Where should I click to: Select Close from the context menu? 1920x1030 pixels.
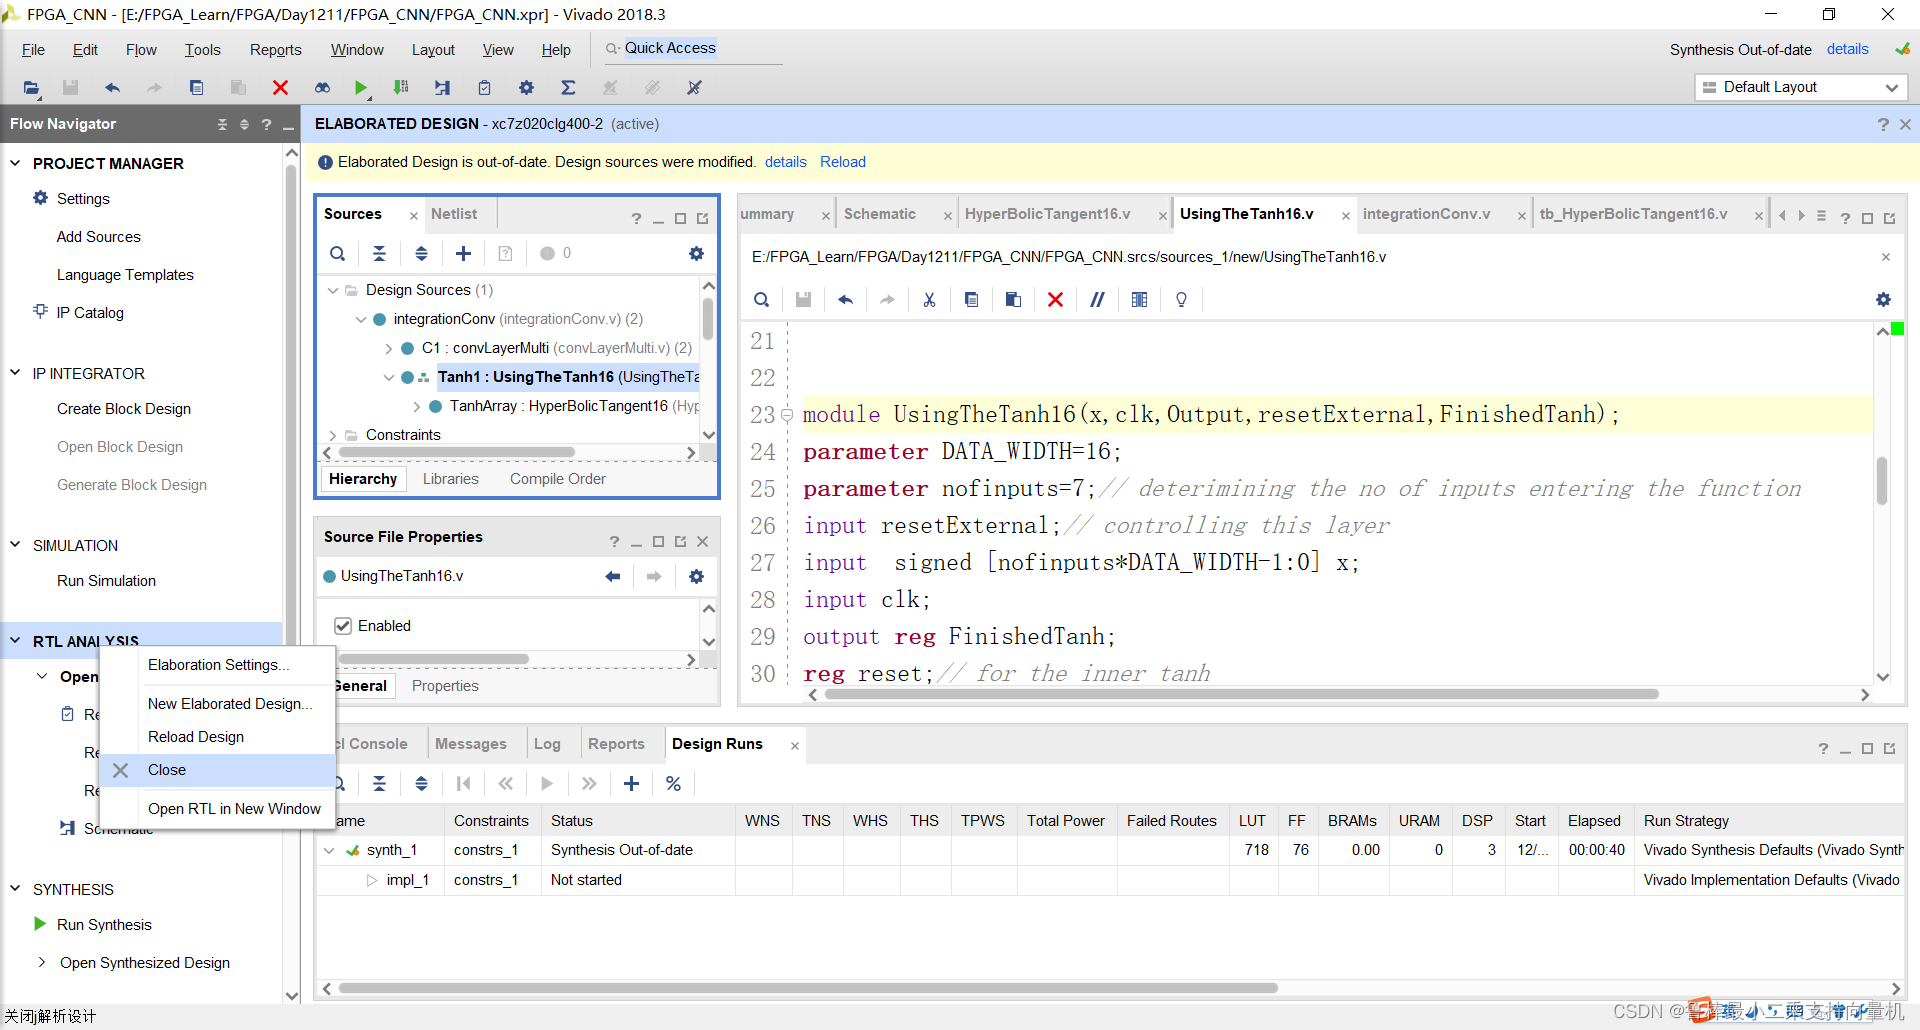coord(167,770)
